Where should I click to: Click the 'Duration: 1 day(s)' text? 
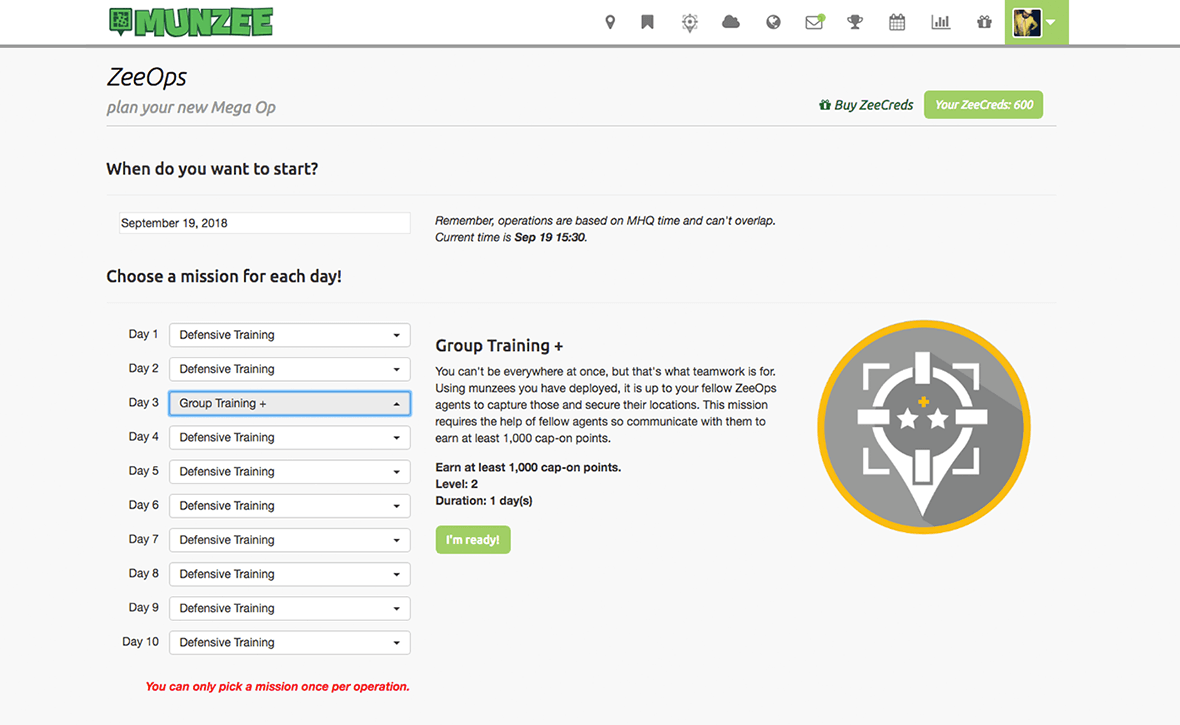pos(484,501)
